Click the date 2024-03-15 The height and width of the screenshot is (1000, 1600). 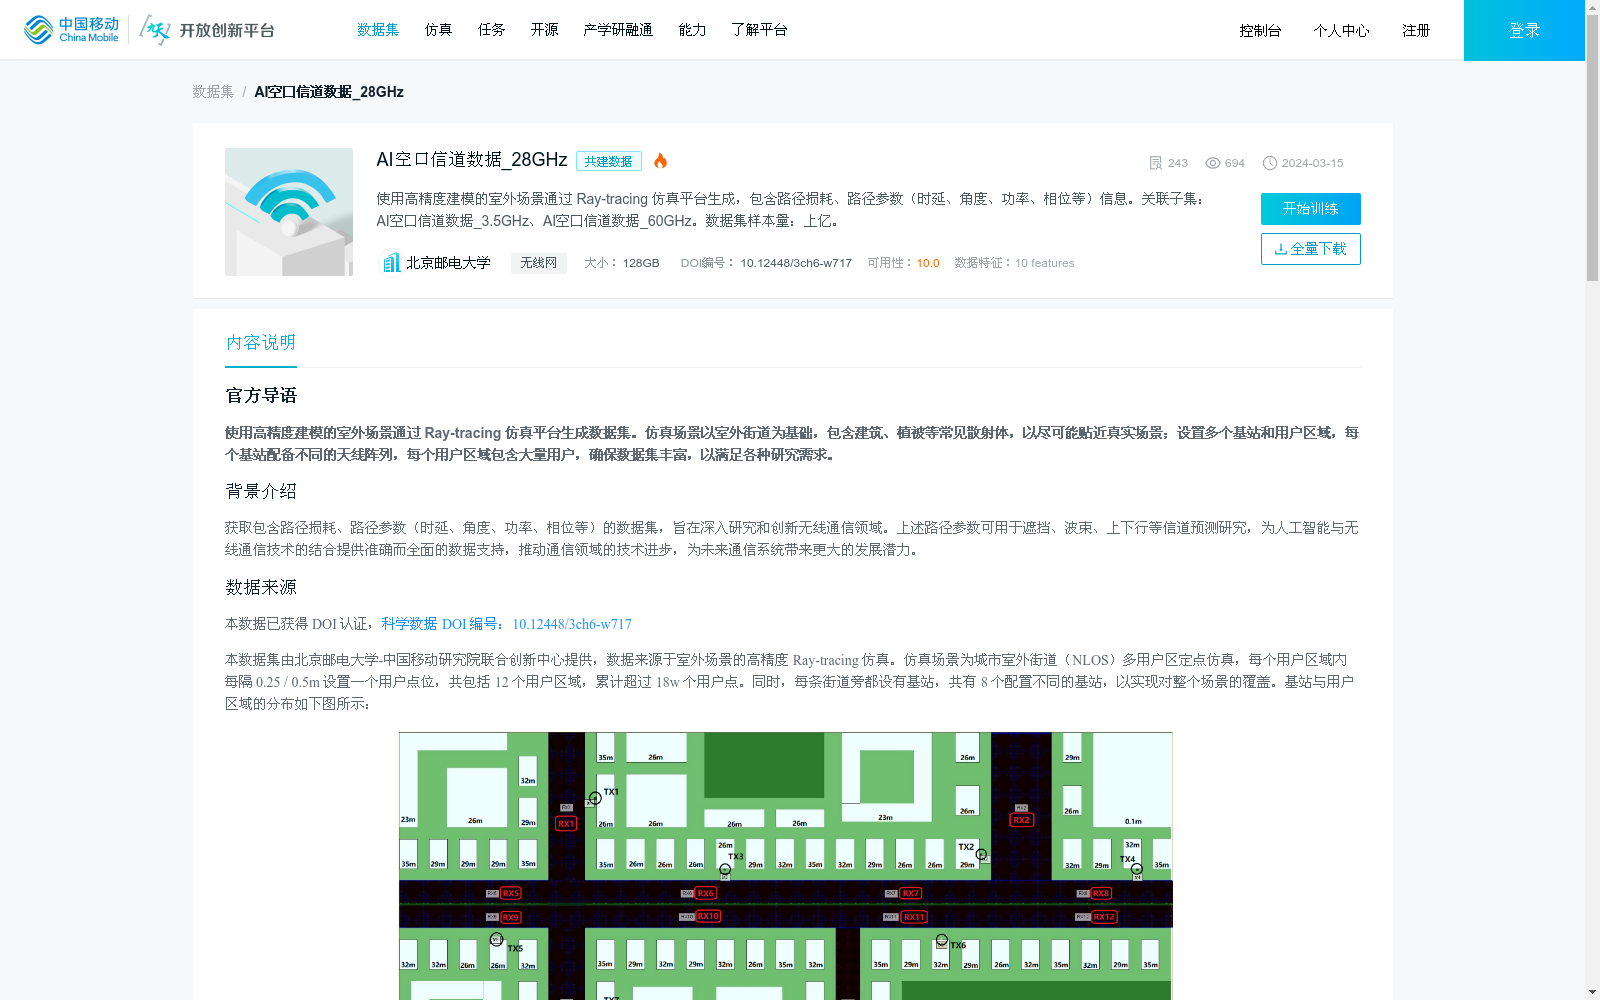tap(1312, 163)
